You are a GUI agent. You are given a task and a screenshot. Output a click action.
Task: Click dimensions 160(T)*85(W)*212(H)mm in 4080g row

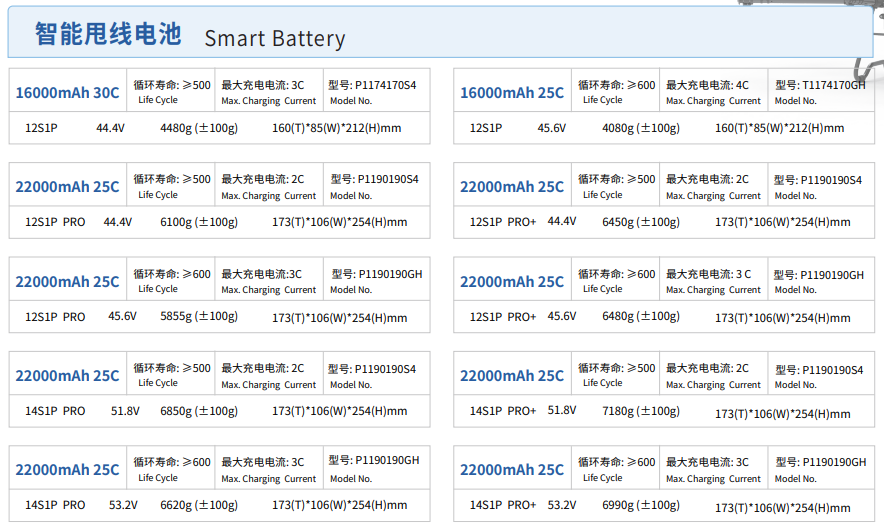pyautogui.click(x=780, y=128)
